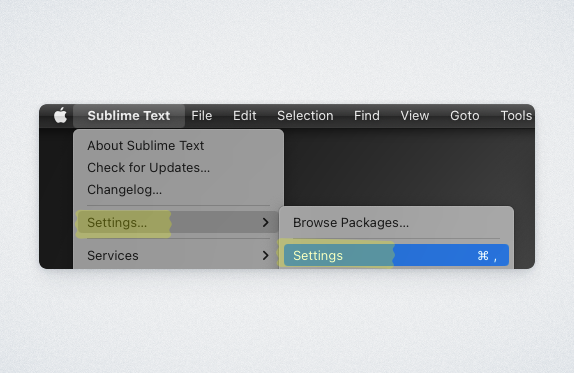The width and height of the screenshot is (574, 373).
Task: Open the Apple menu
Action: pyautogui.click(x=60, y=116)
